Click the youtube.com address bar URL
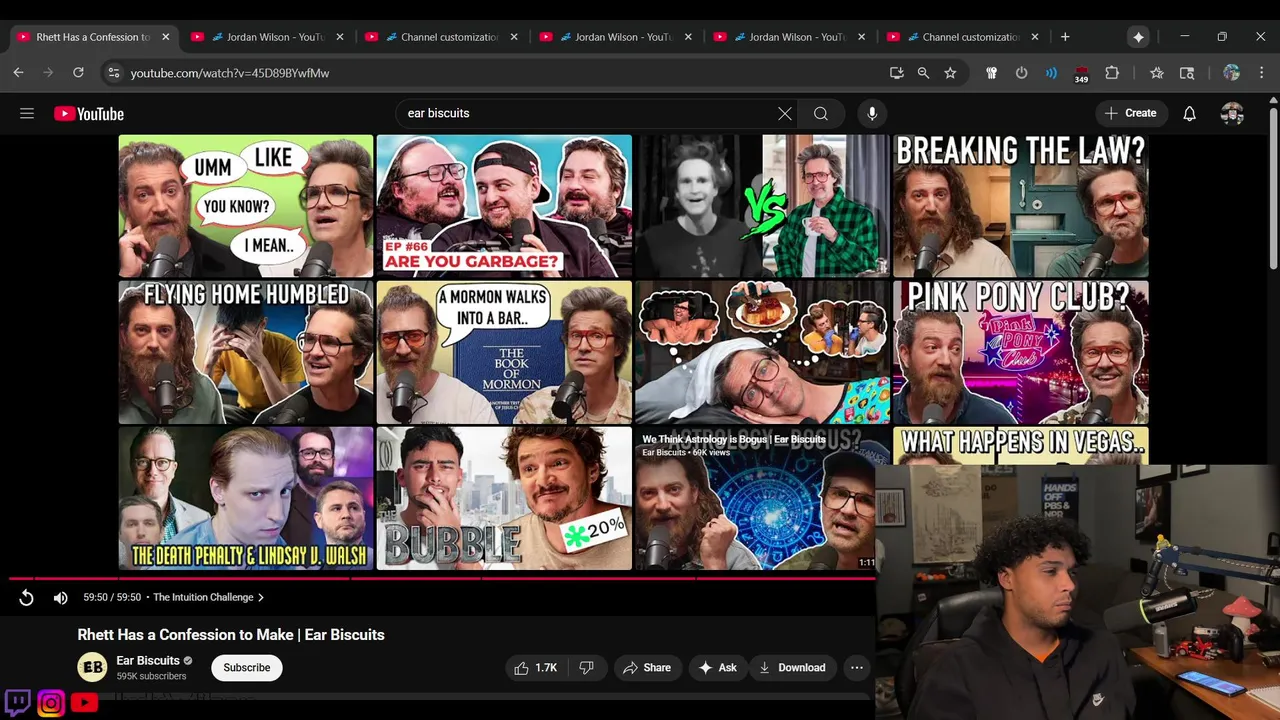 (x=229, y=73)
